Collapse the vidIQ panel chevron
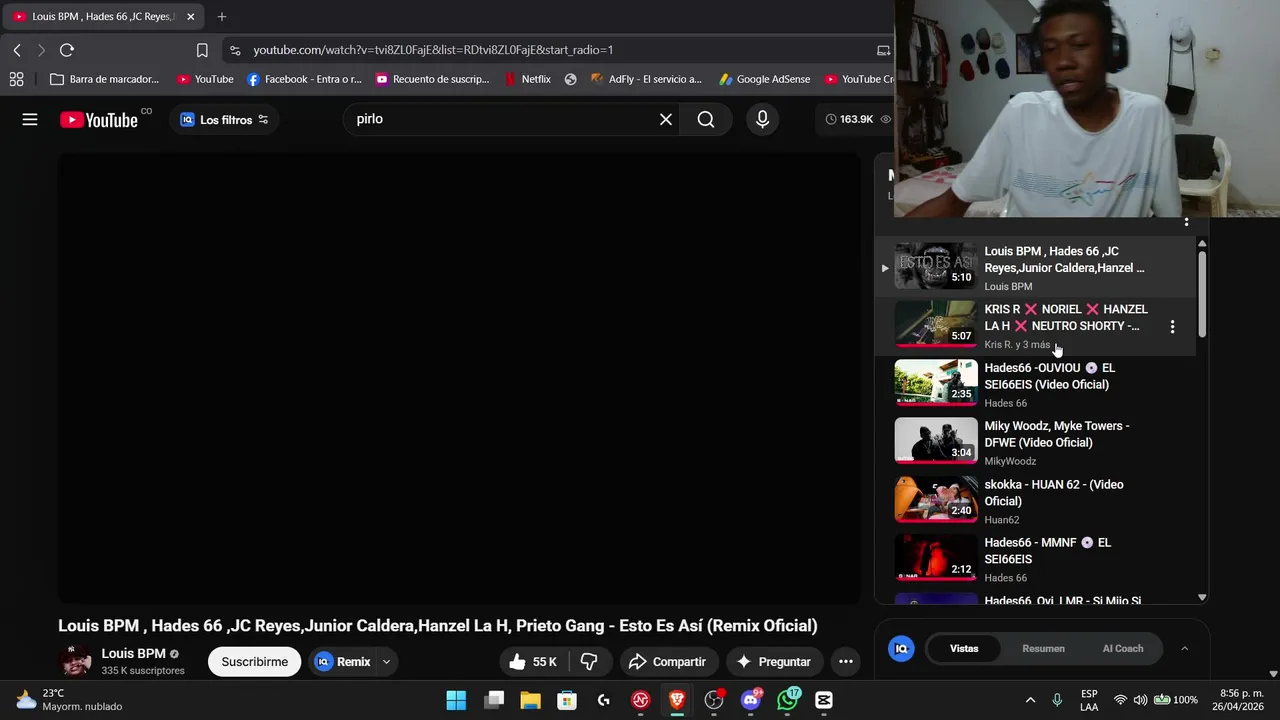 click(1185, 648)
